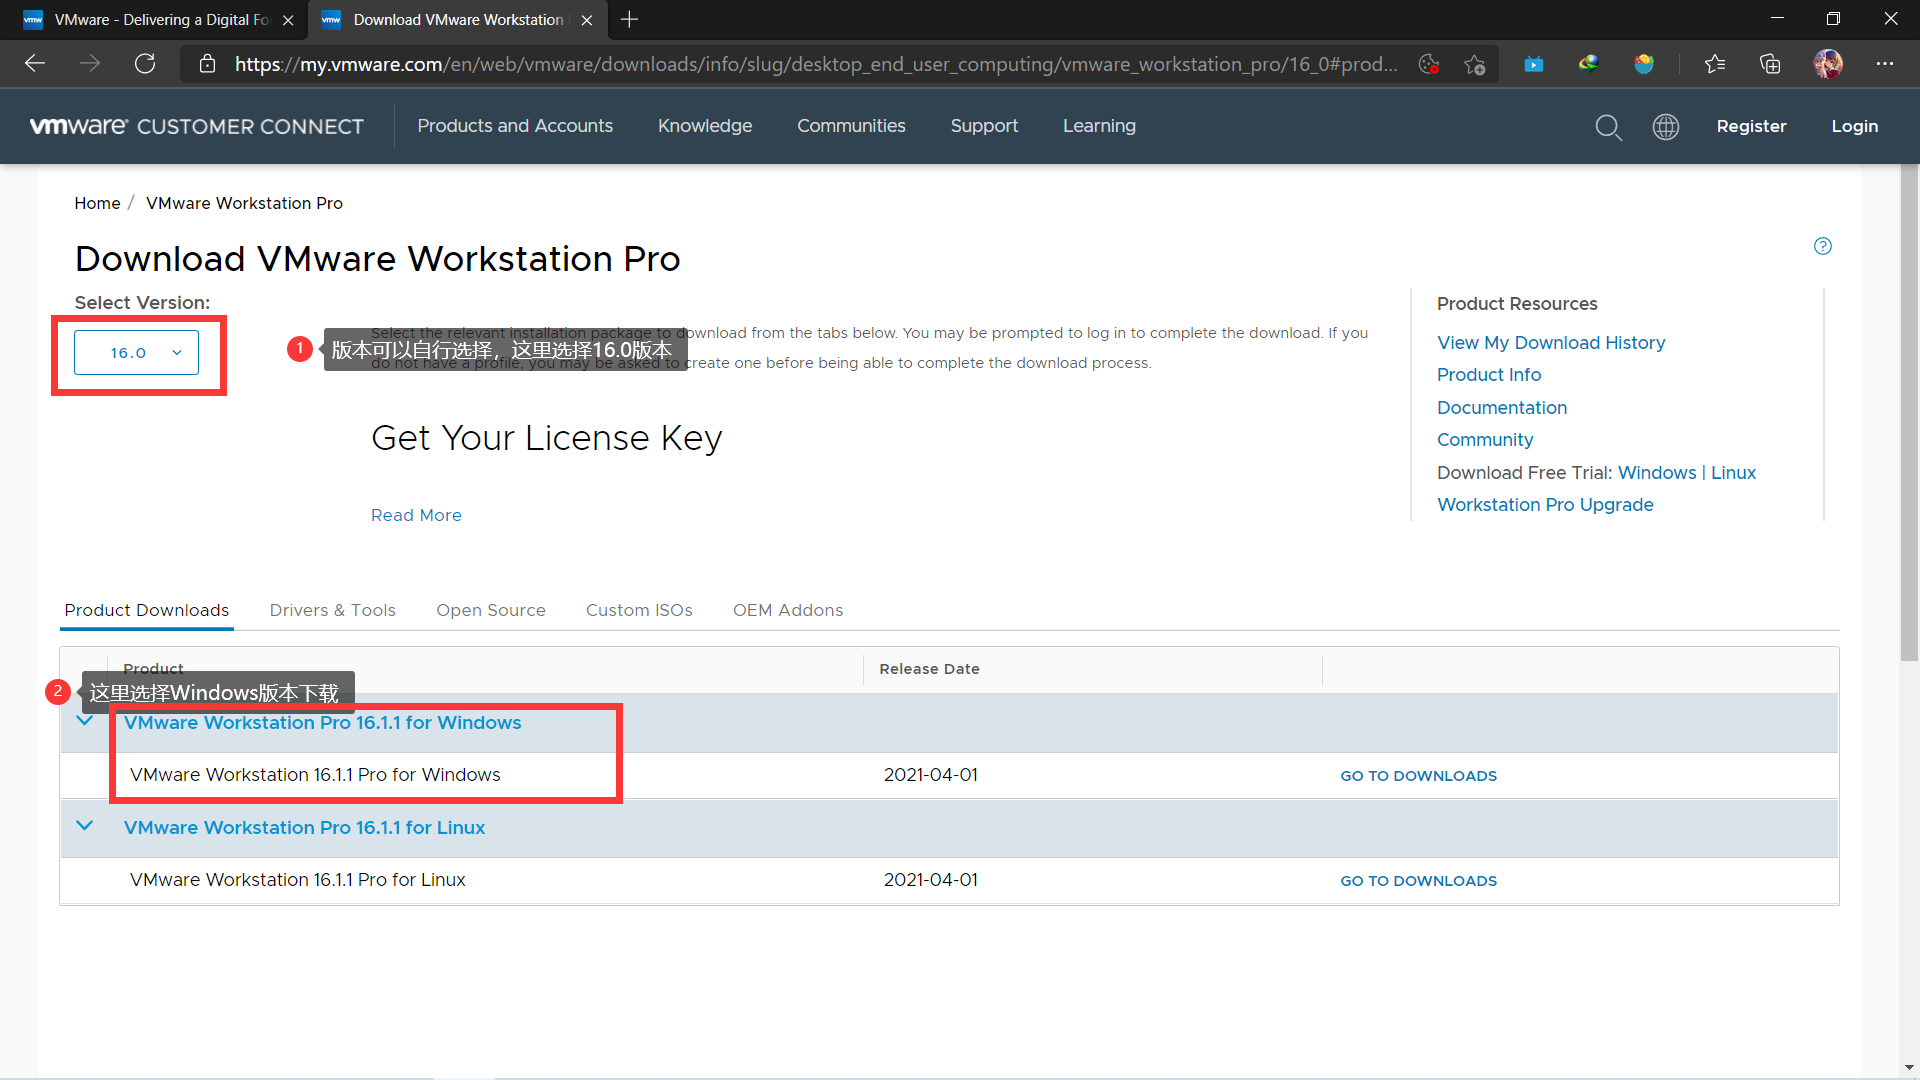
Task: Click the search magnifier icon in header
Action: 1608,127
